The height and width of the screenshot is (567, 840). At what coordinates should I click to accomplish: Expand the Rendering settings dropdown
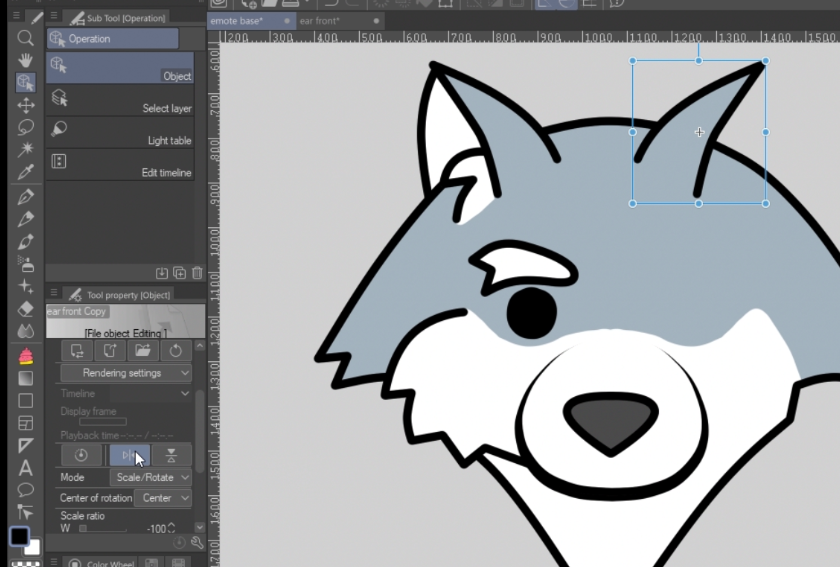coord(125,373)
